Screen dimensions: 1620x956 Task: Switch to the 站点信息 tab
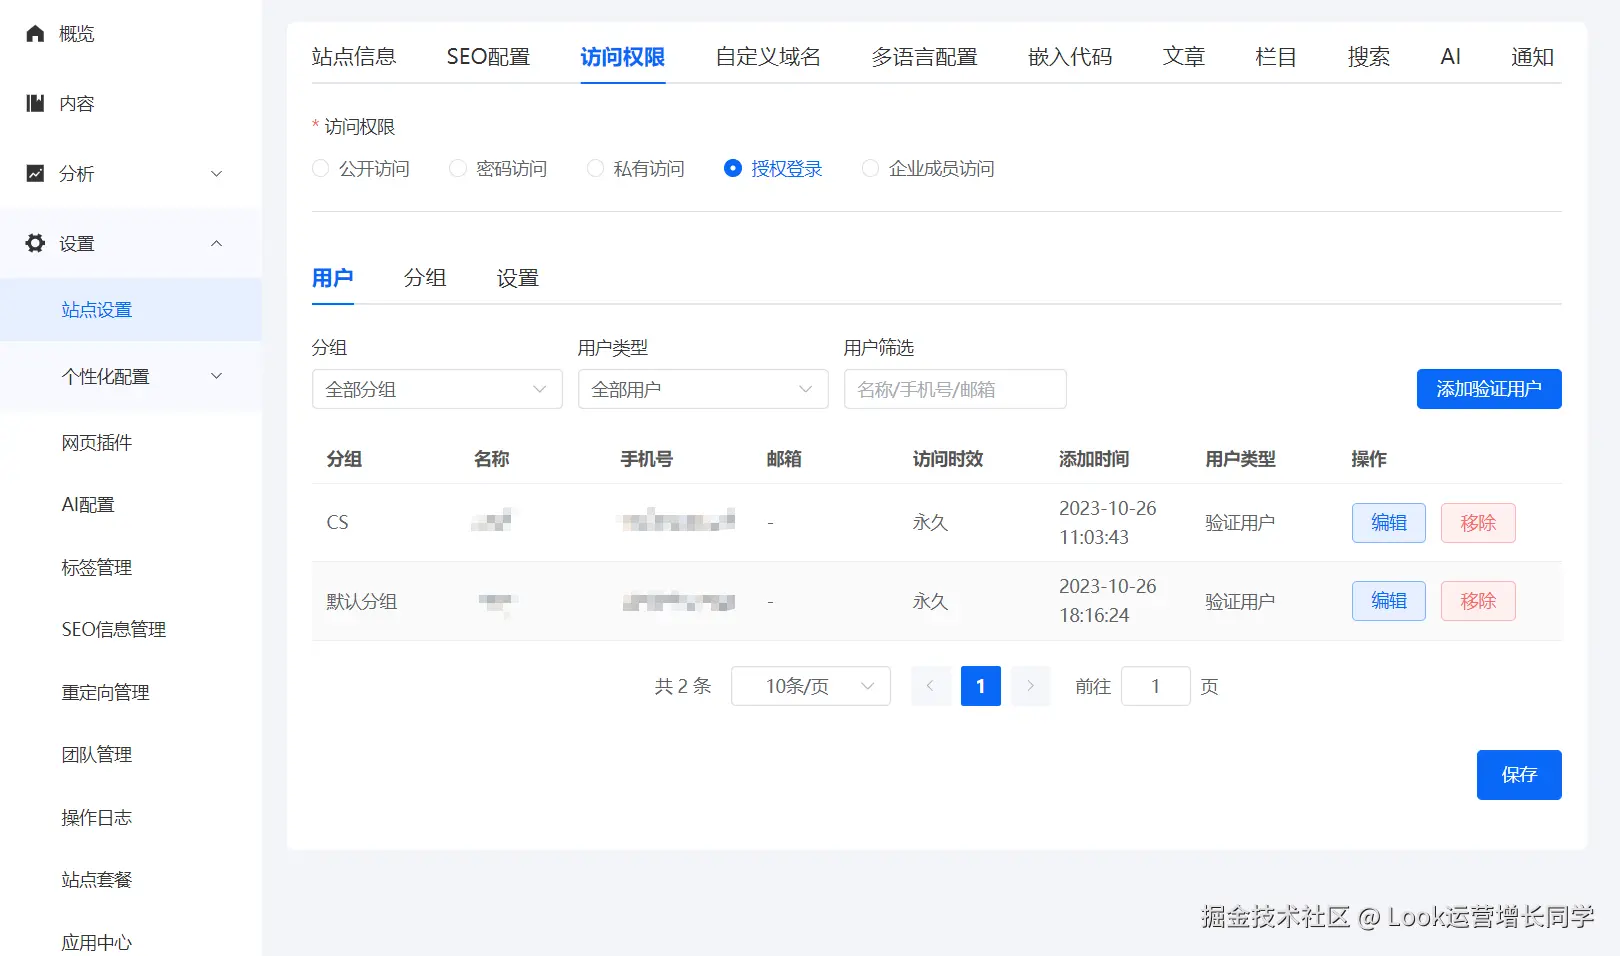point(354,57)
